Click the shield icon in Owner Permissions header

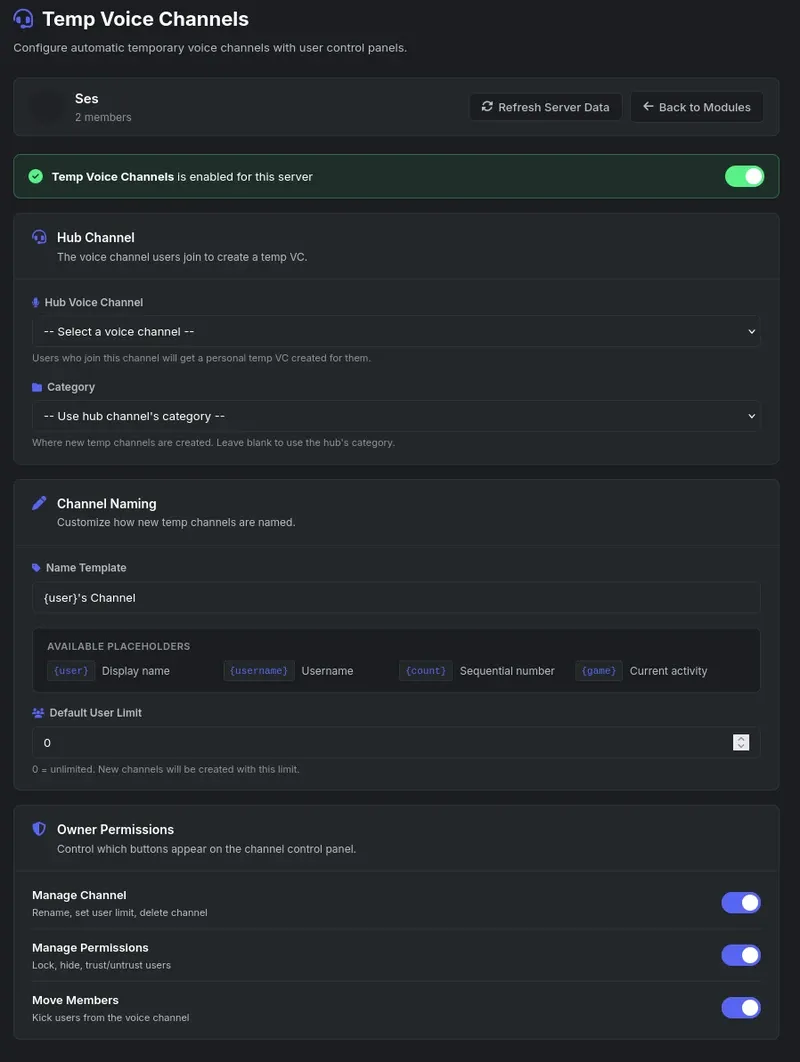point(40,828)
